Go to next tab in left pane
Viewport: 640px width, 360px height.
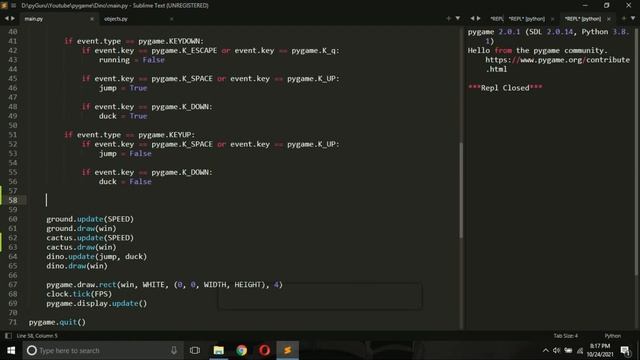[13, 18]
